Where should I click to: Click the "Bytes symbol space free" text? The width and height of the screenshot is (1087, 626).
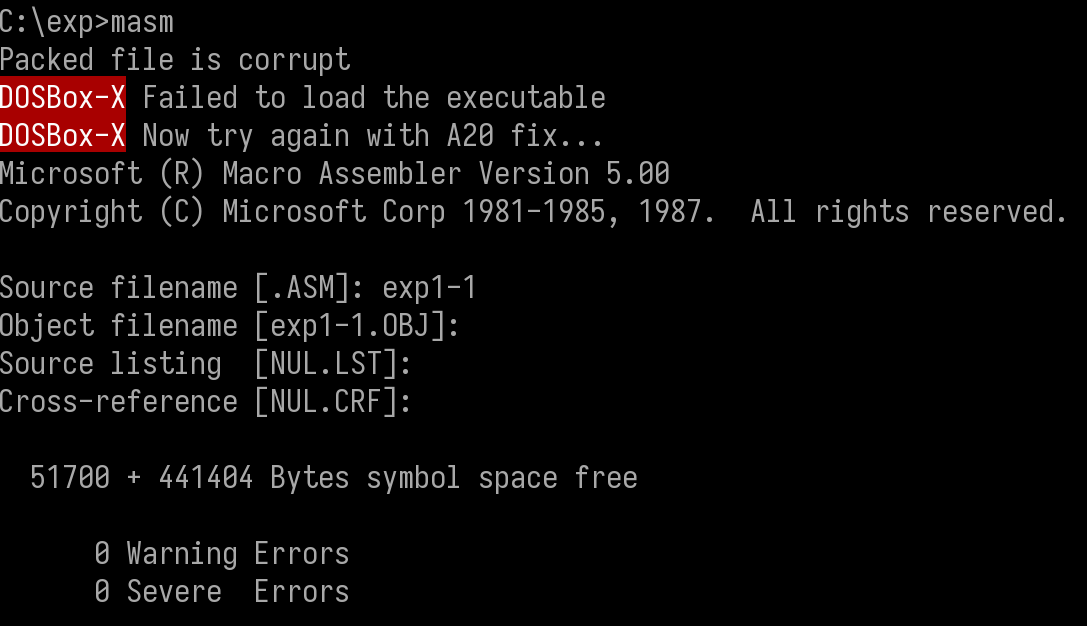tap(454, 478)
